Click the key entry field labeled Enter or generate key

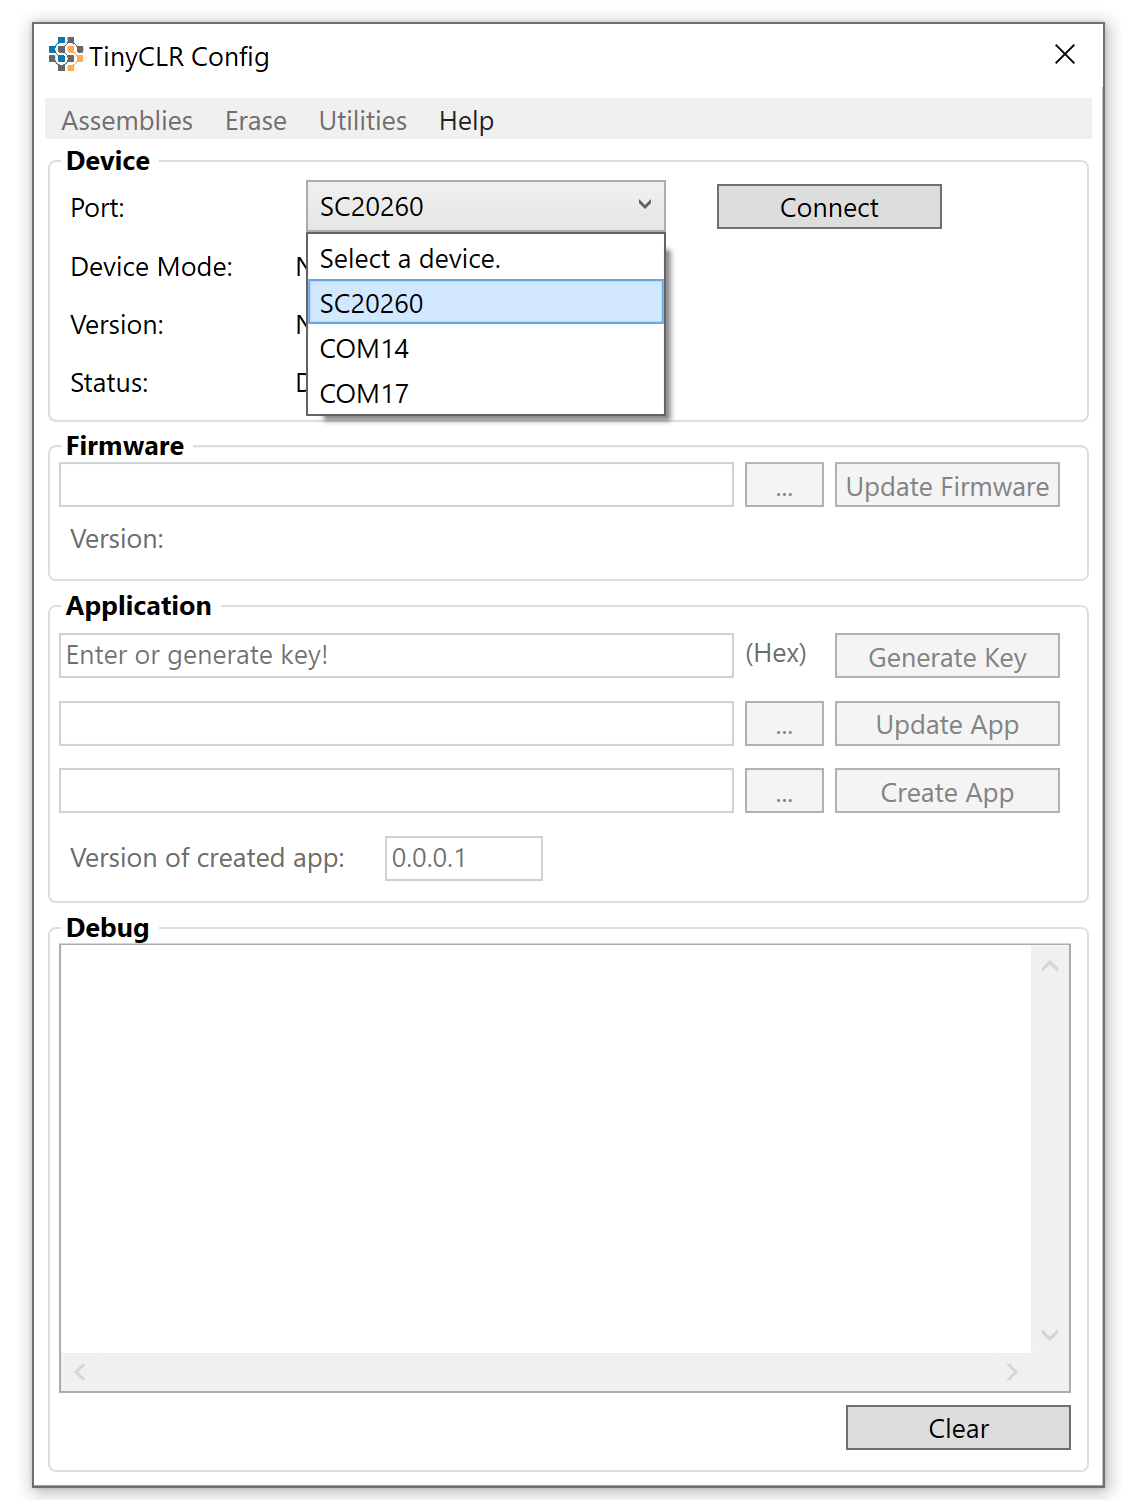(x=396, y=655)
